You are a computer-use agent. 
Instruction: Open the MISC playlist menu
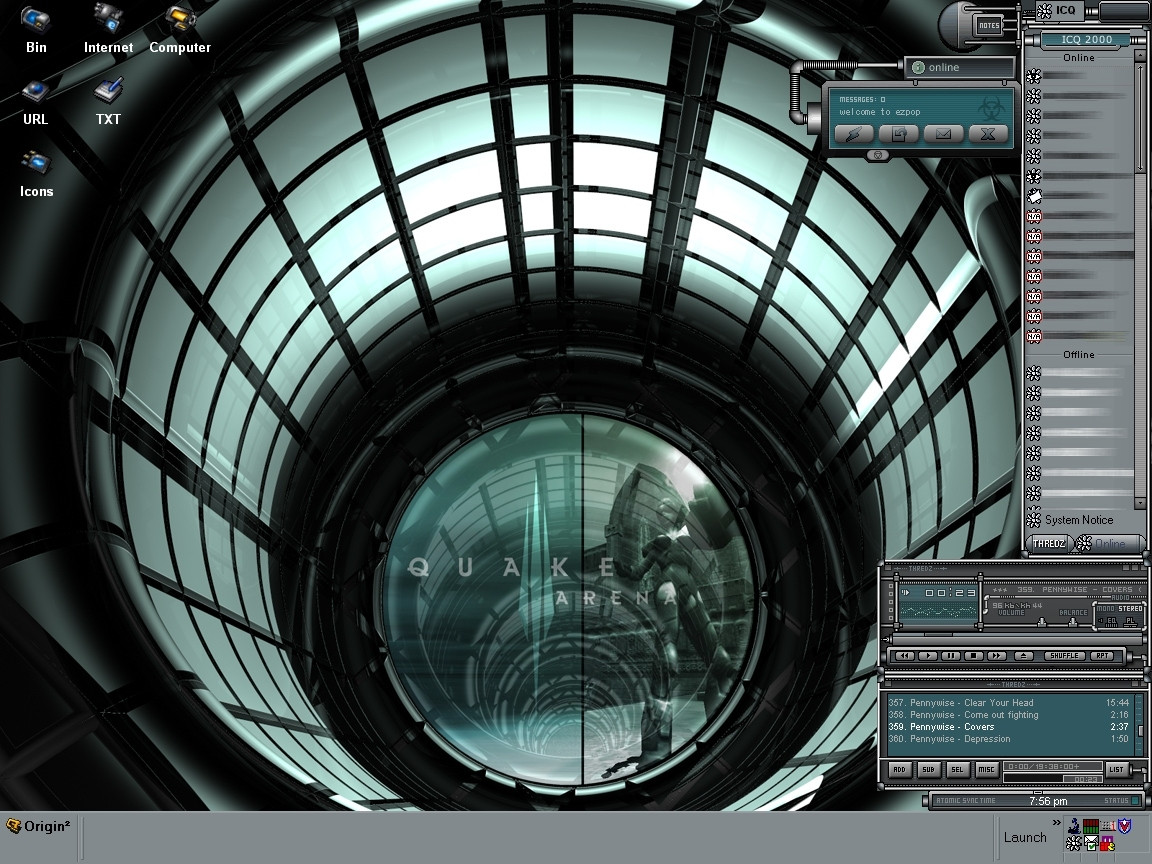coord(987,770)
